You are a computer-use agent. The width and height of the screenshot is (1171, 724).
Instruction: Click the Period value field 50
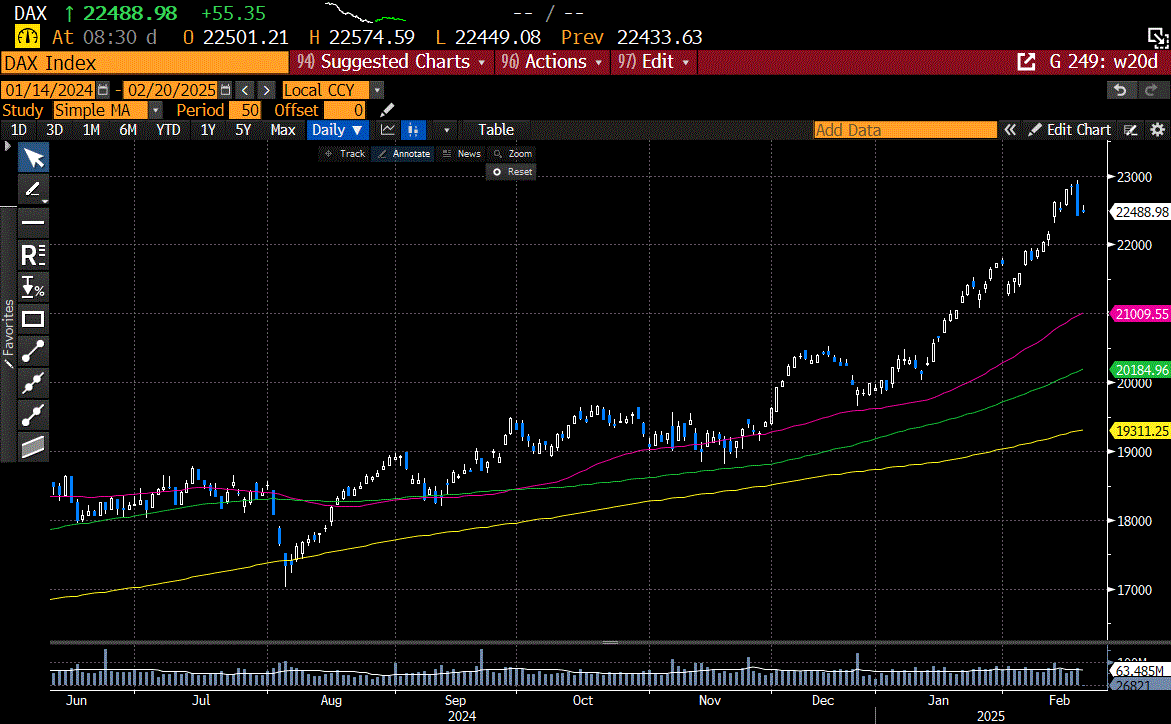click(245, 110)
